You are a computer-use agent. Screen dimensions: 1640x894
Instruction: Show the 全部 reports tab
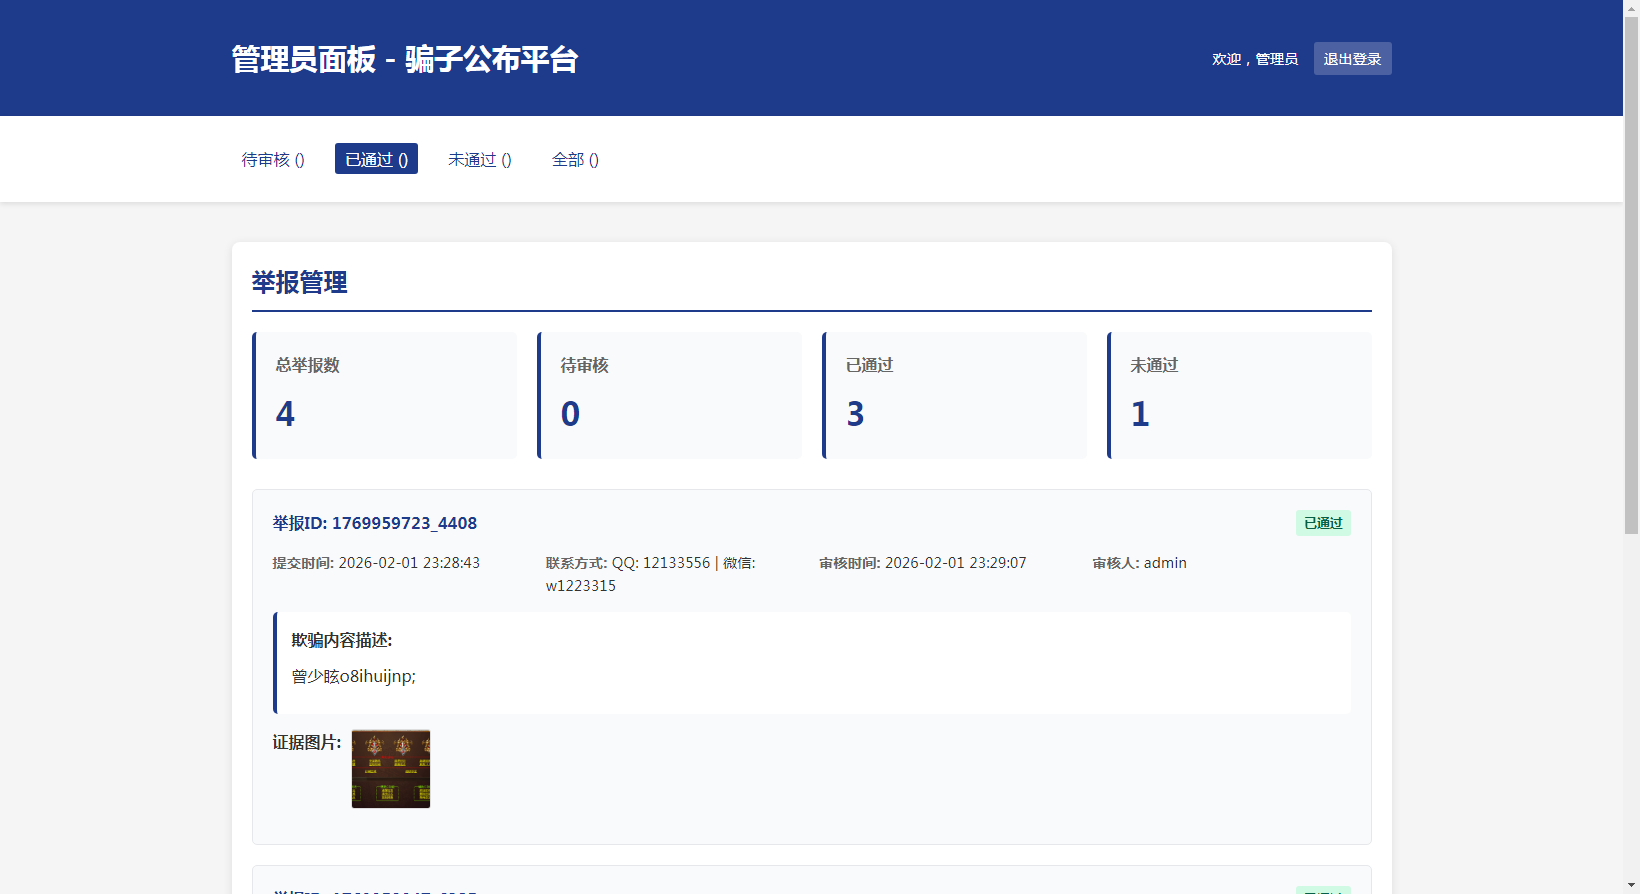(575, 160)
